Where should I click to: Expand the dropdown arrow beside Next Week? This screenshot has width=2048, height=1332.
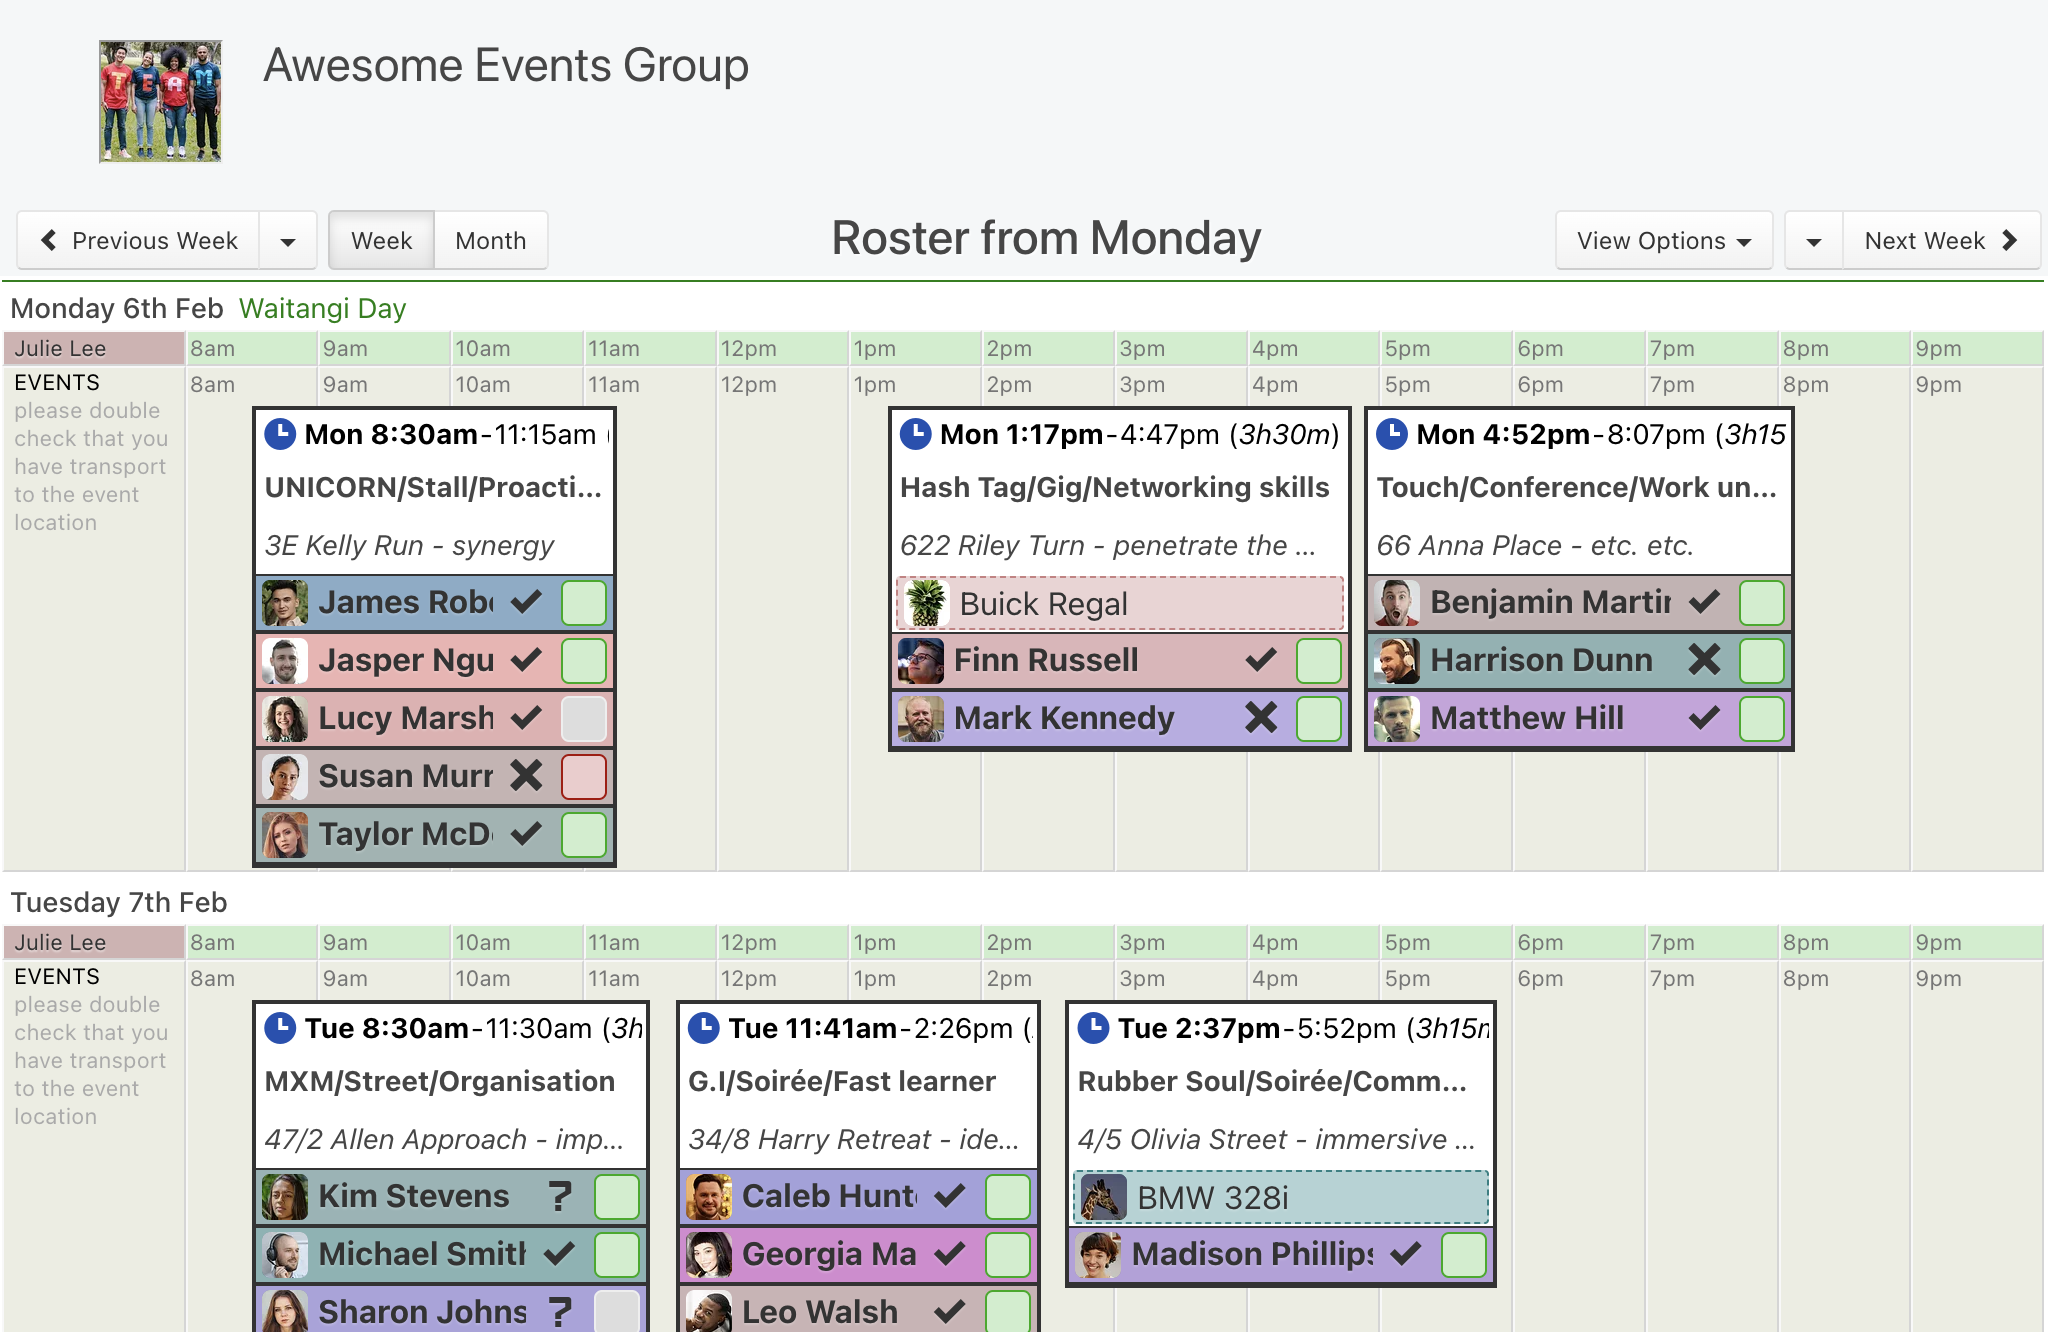[1814, 240]
